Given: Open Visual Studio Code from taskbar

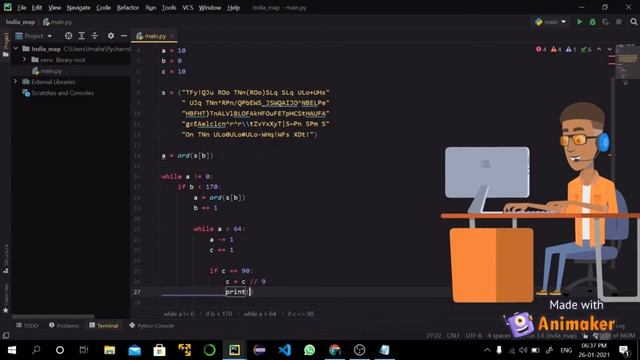Looking at the screenshot, I should (x=284, y=350).
